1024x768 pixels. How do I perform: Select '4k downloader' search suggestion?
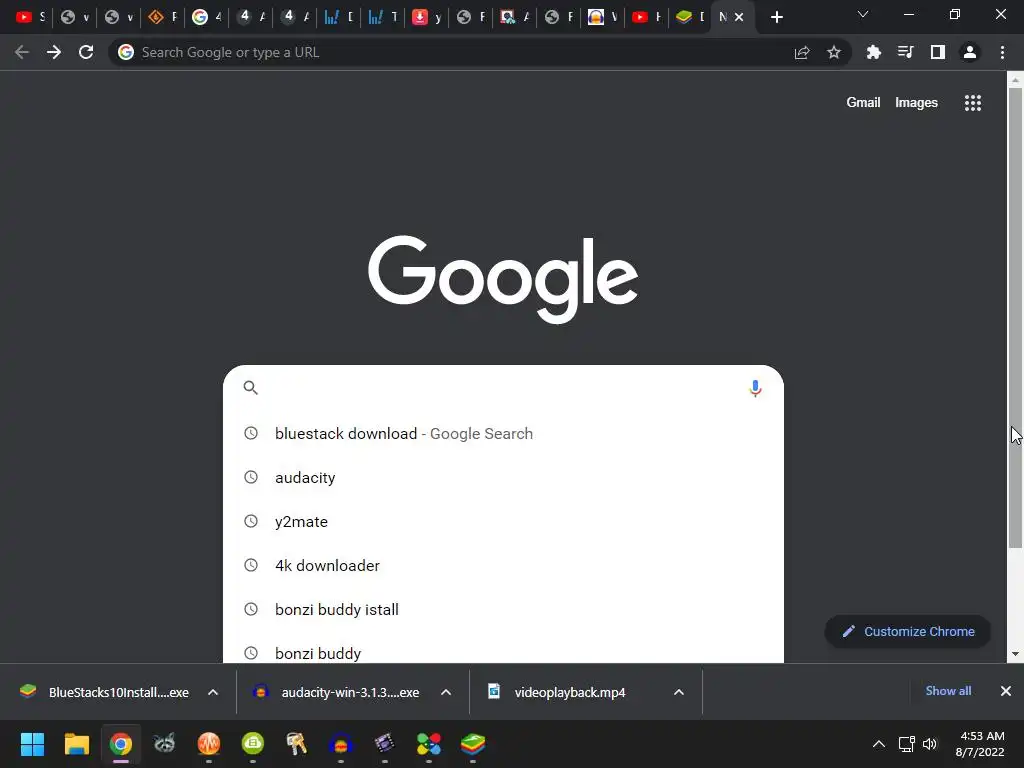pyautogui.click(x=503, y=566)
